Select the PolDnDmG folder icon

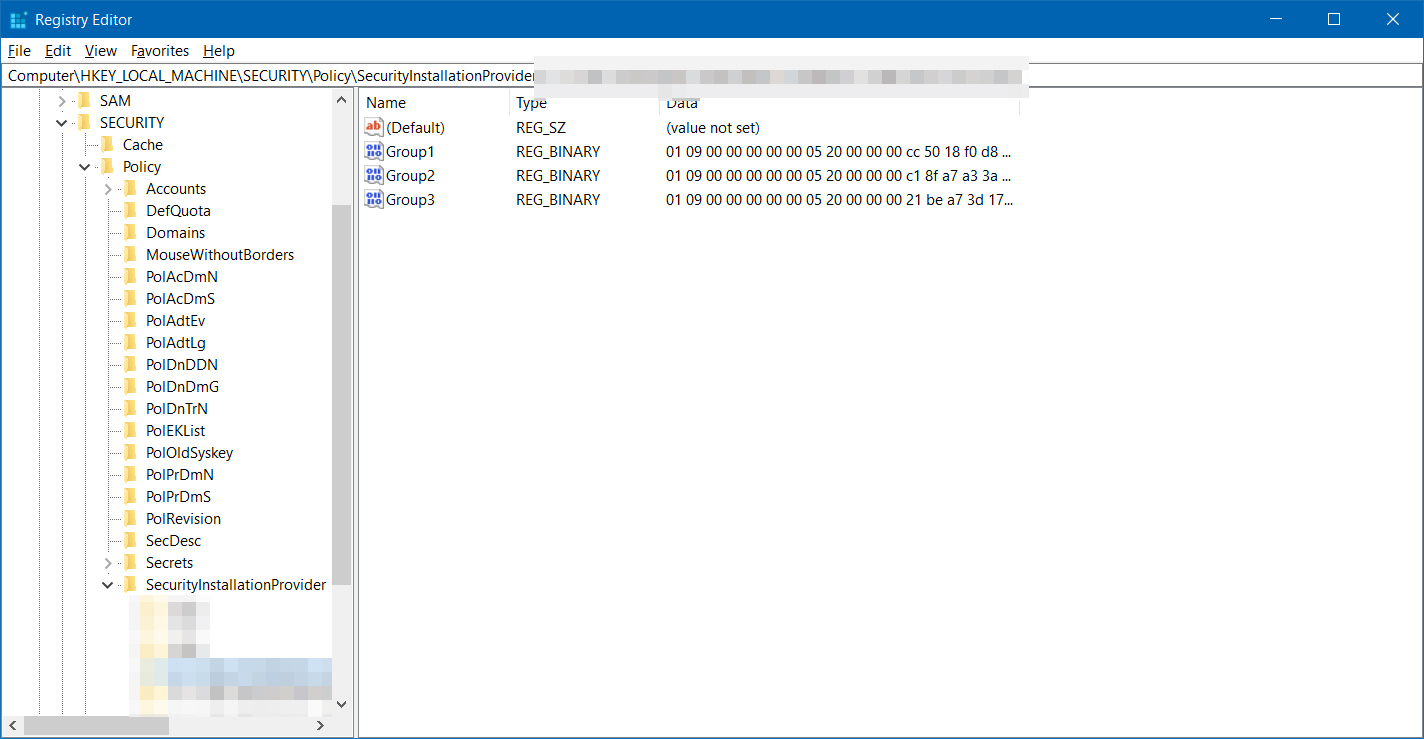pos(130,387)
